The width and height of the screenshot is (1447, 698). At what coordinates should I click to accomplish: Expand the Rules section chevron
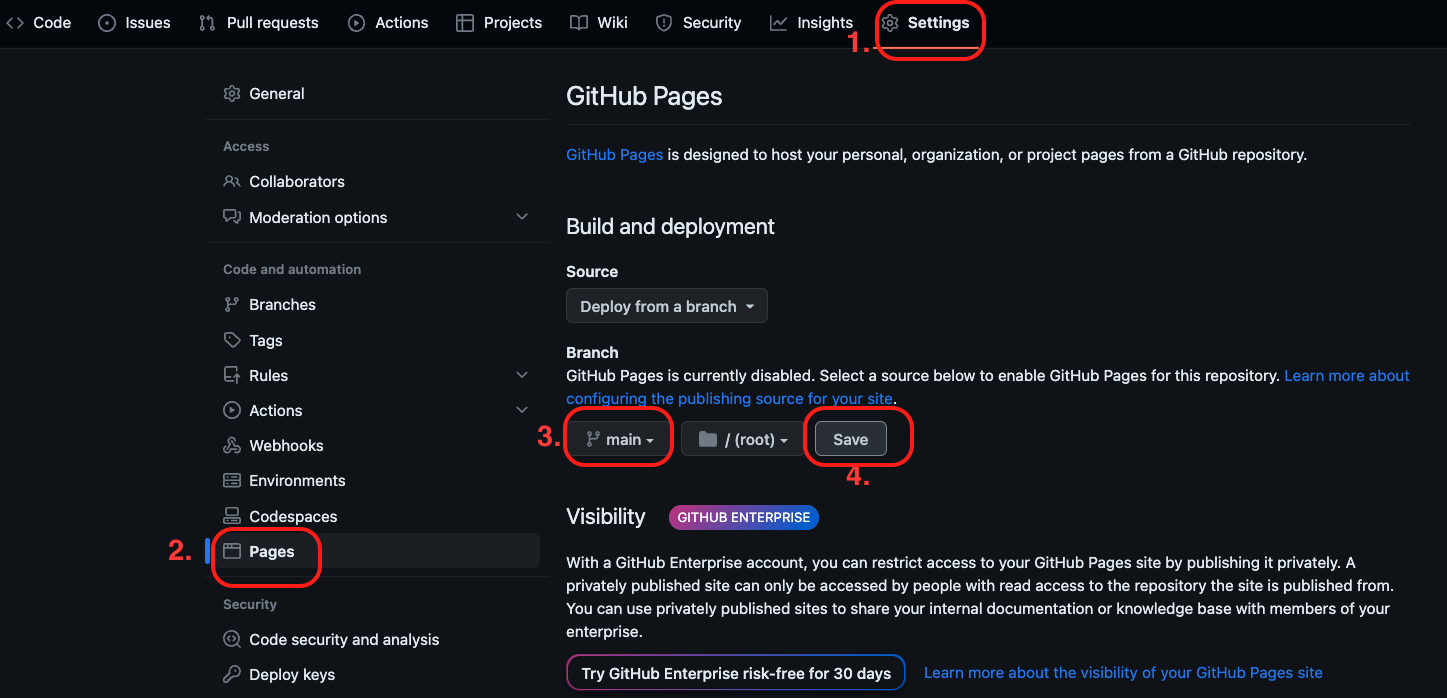click(522, 375)
